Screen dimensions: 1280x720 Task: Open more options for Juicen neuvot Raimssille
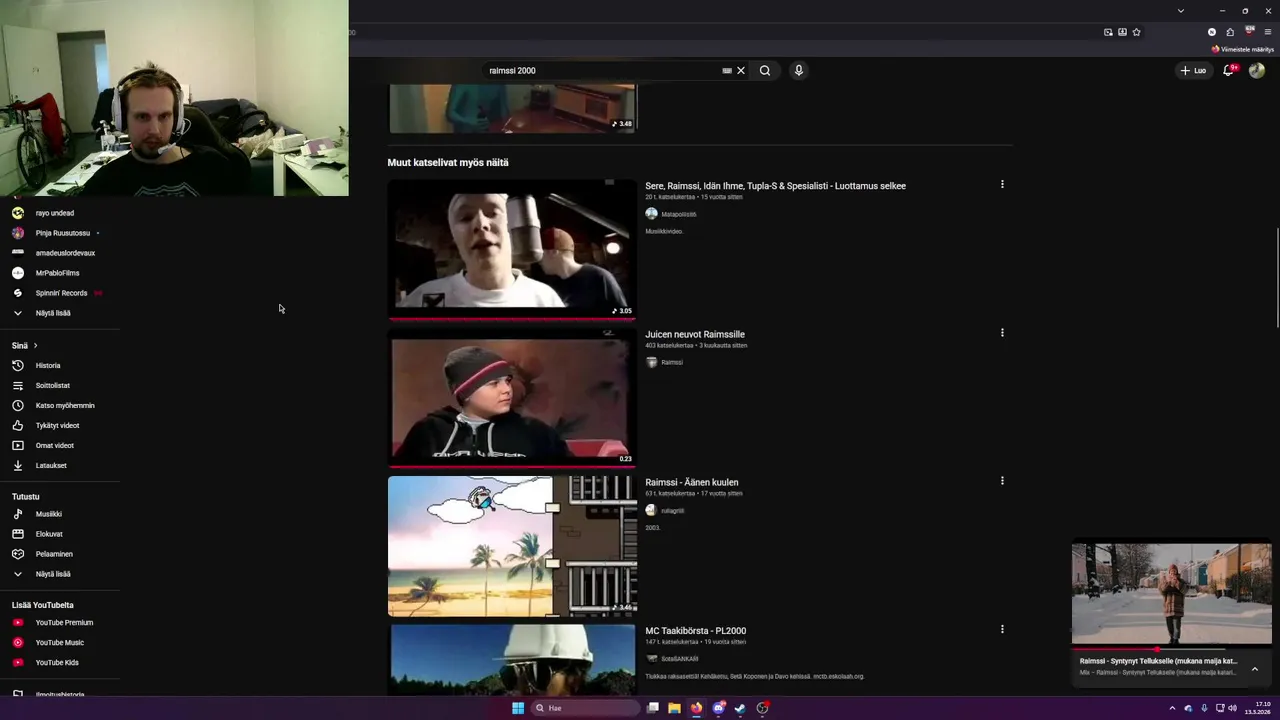tap(1002, 332)
